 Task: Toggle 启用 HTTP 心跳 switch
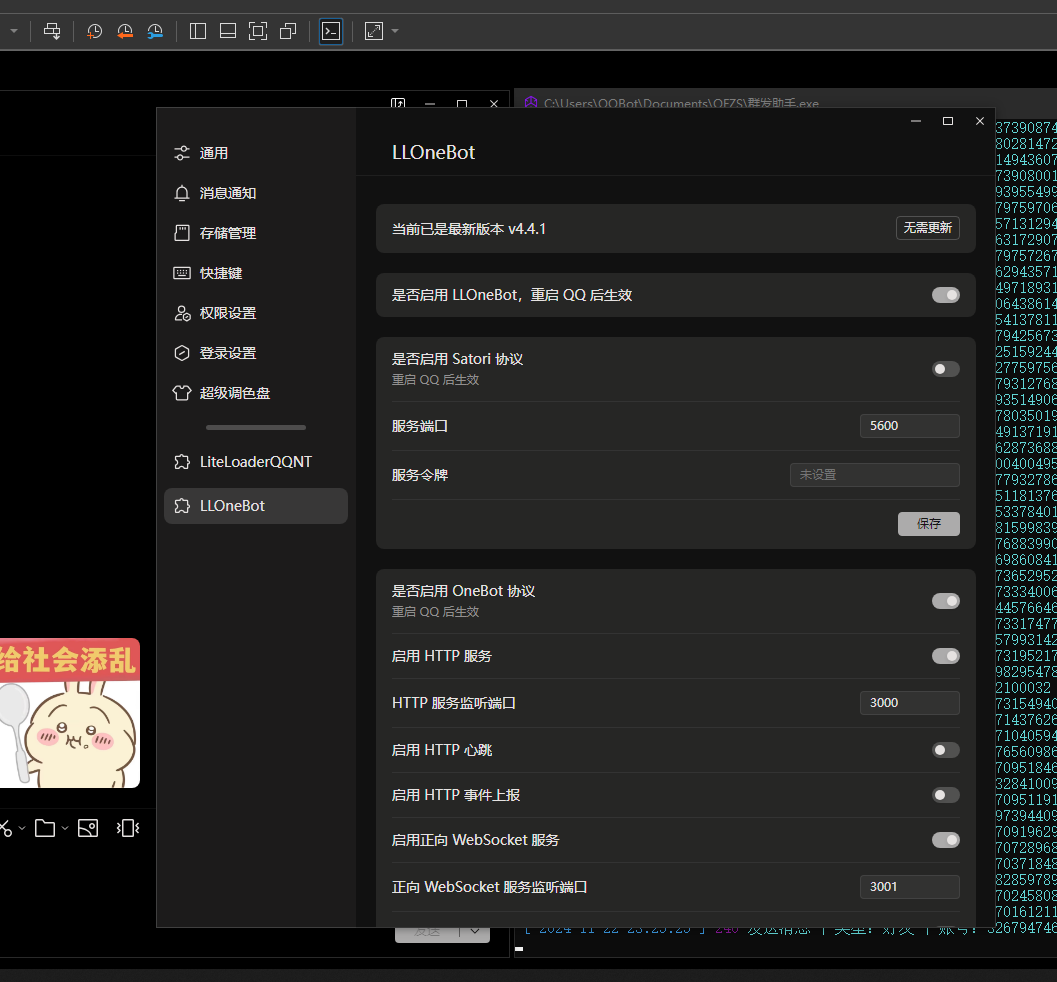pyautogui.click(x=946, y=750)
